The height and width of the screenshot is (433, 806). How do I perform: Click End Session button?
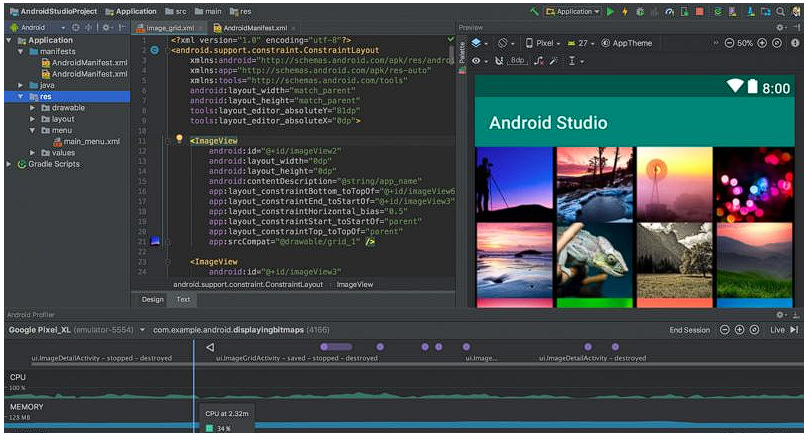click(689, 330)
